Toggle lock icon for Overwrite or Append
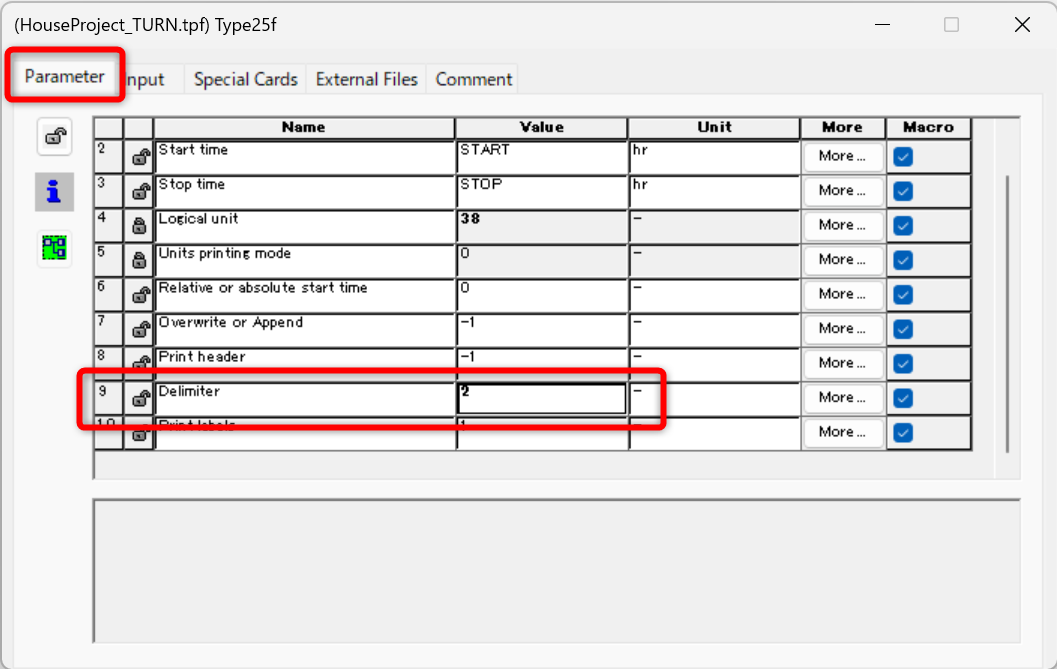Screen dimensions: 1057x669 140,329
